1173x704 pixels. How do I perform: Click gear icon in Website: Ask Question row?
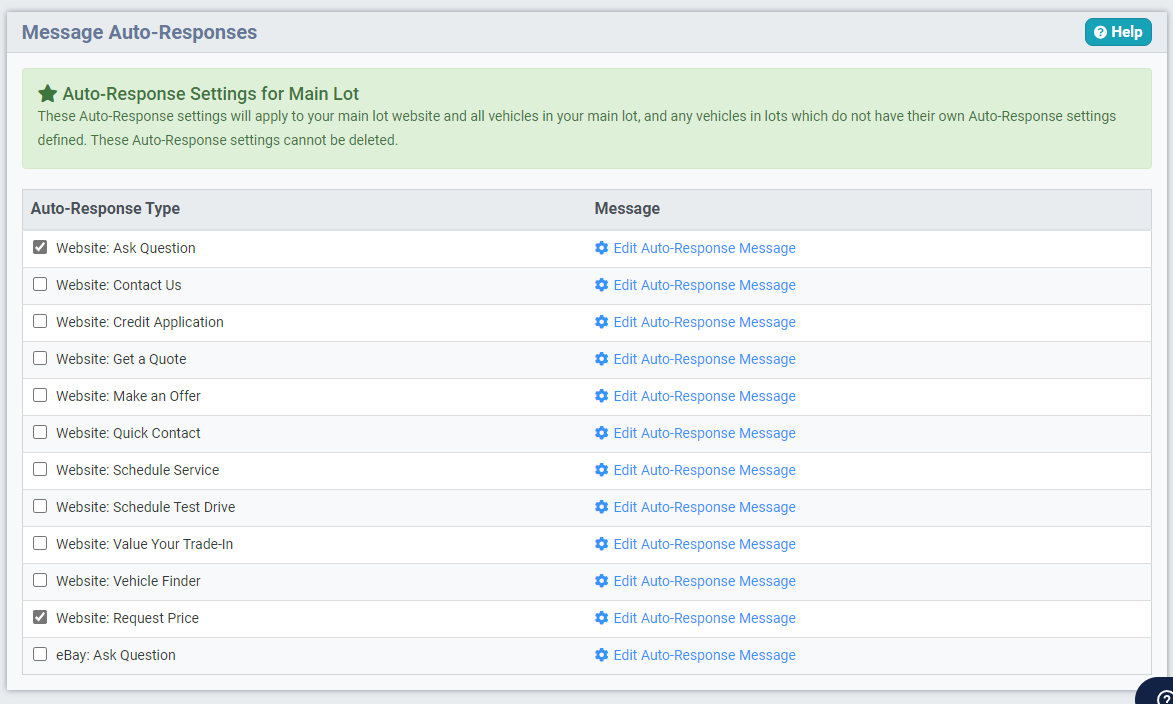[601, 248]
